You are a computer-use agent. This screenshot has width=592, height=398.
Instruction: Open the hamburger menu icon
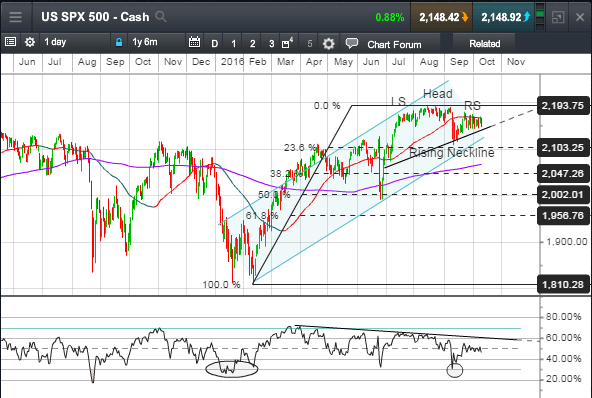(15, 17)
